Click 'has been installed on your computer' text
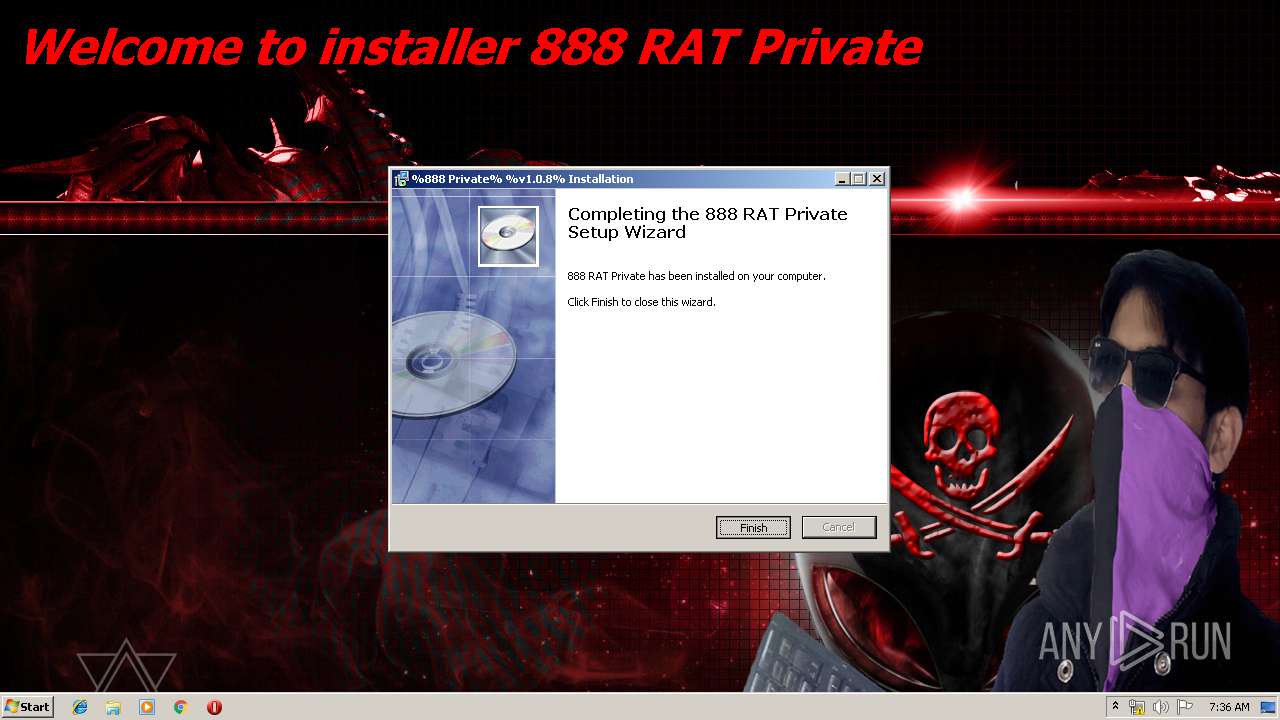Screen dimensions: 1280x720 pyautogui.click(x=736, y=276)
